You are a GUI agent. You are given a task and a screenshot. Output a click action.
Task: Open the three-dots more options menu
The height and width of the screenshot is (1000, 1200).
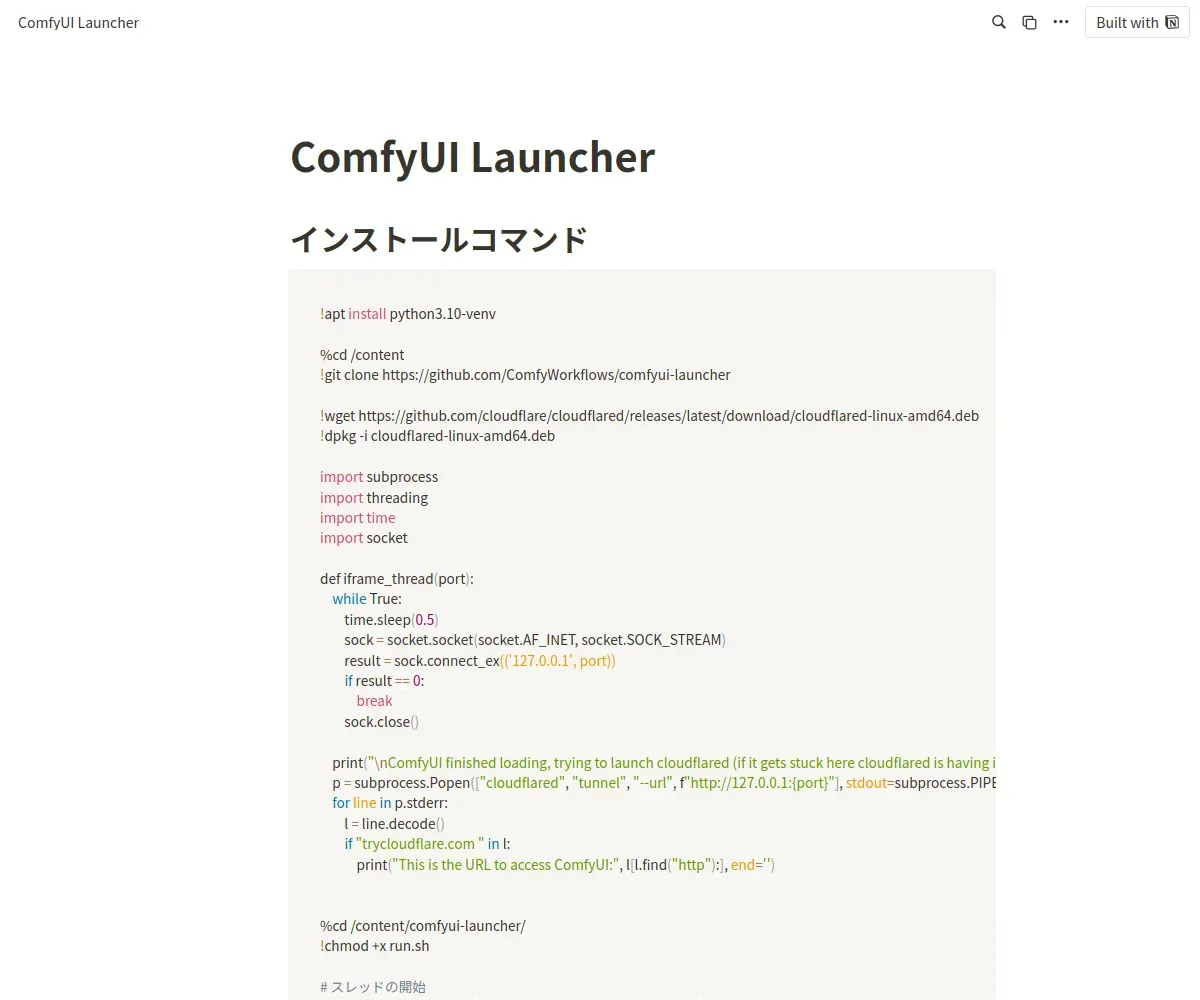pos(1061,22)
